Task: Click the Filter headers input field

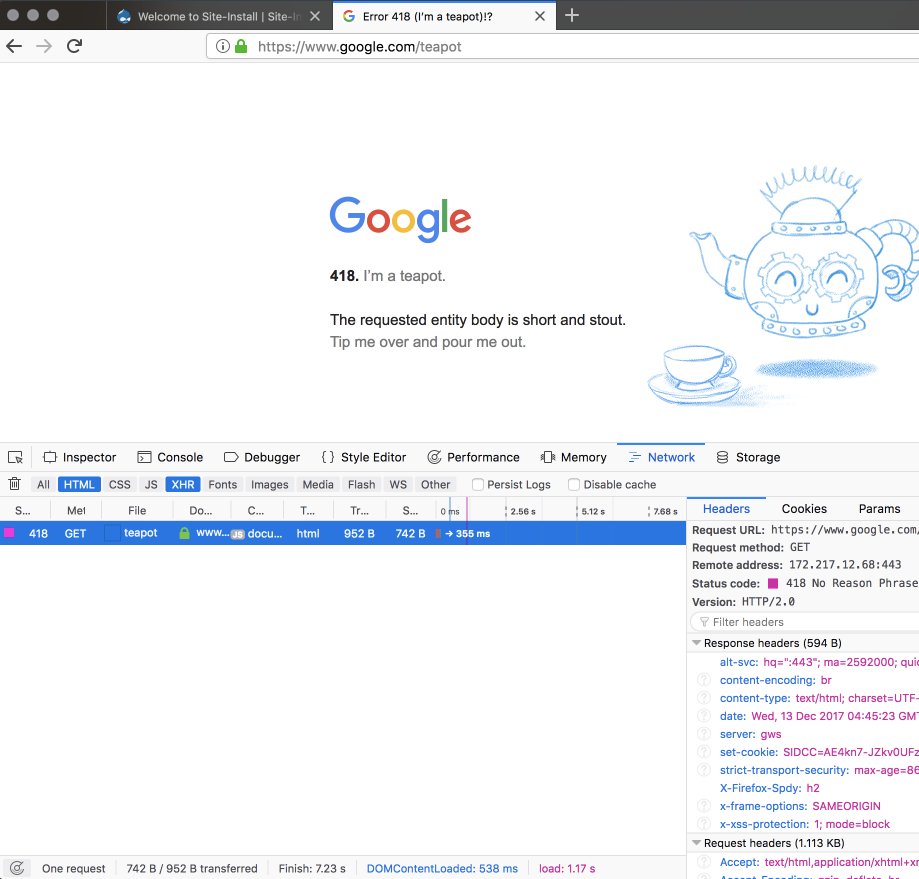Action: [x=806, y=622]
